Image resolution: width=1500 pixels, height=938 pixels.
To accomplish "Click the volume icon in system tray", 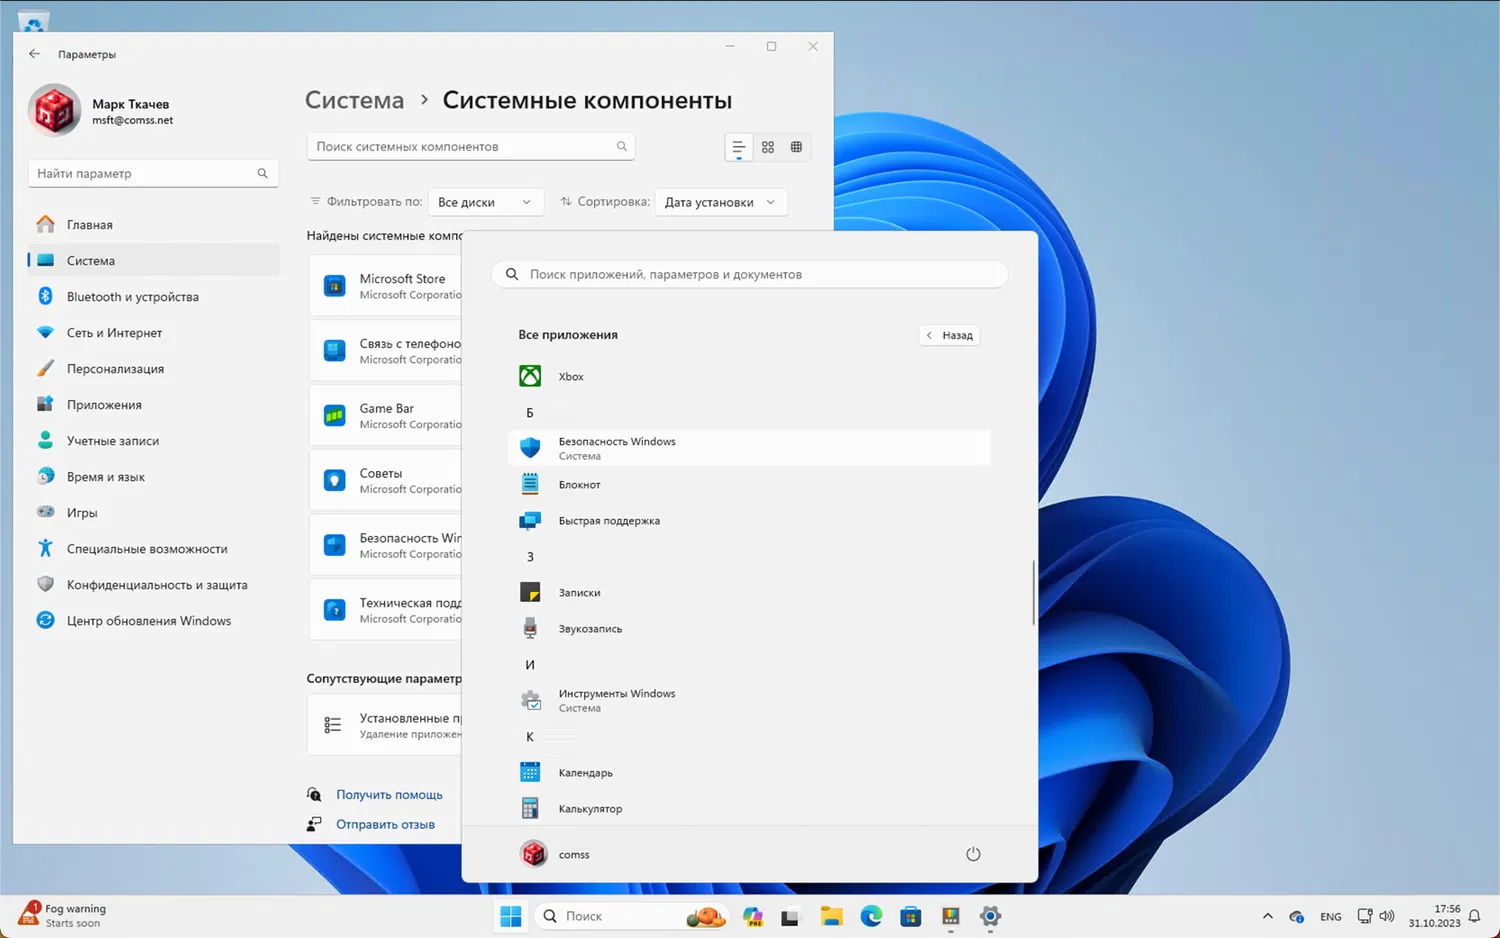I will 1386,916.
